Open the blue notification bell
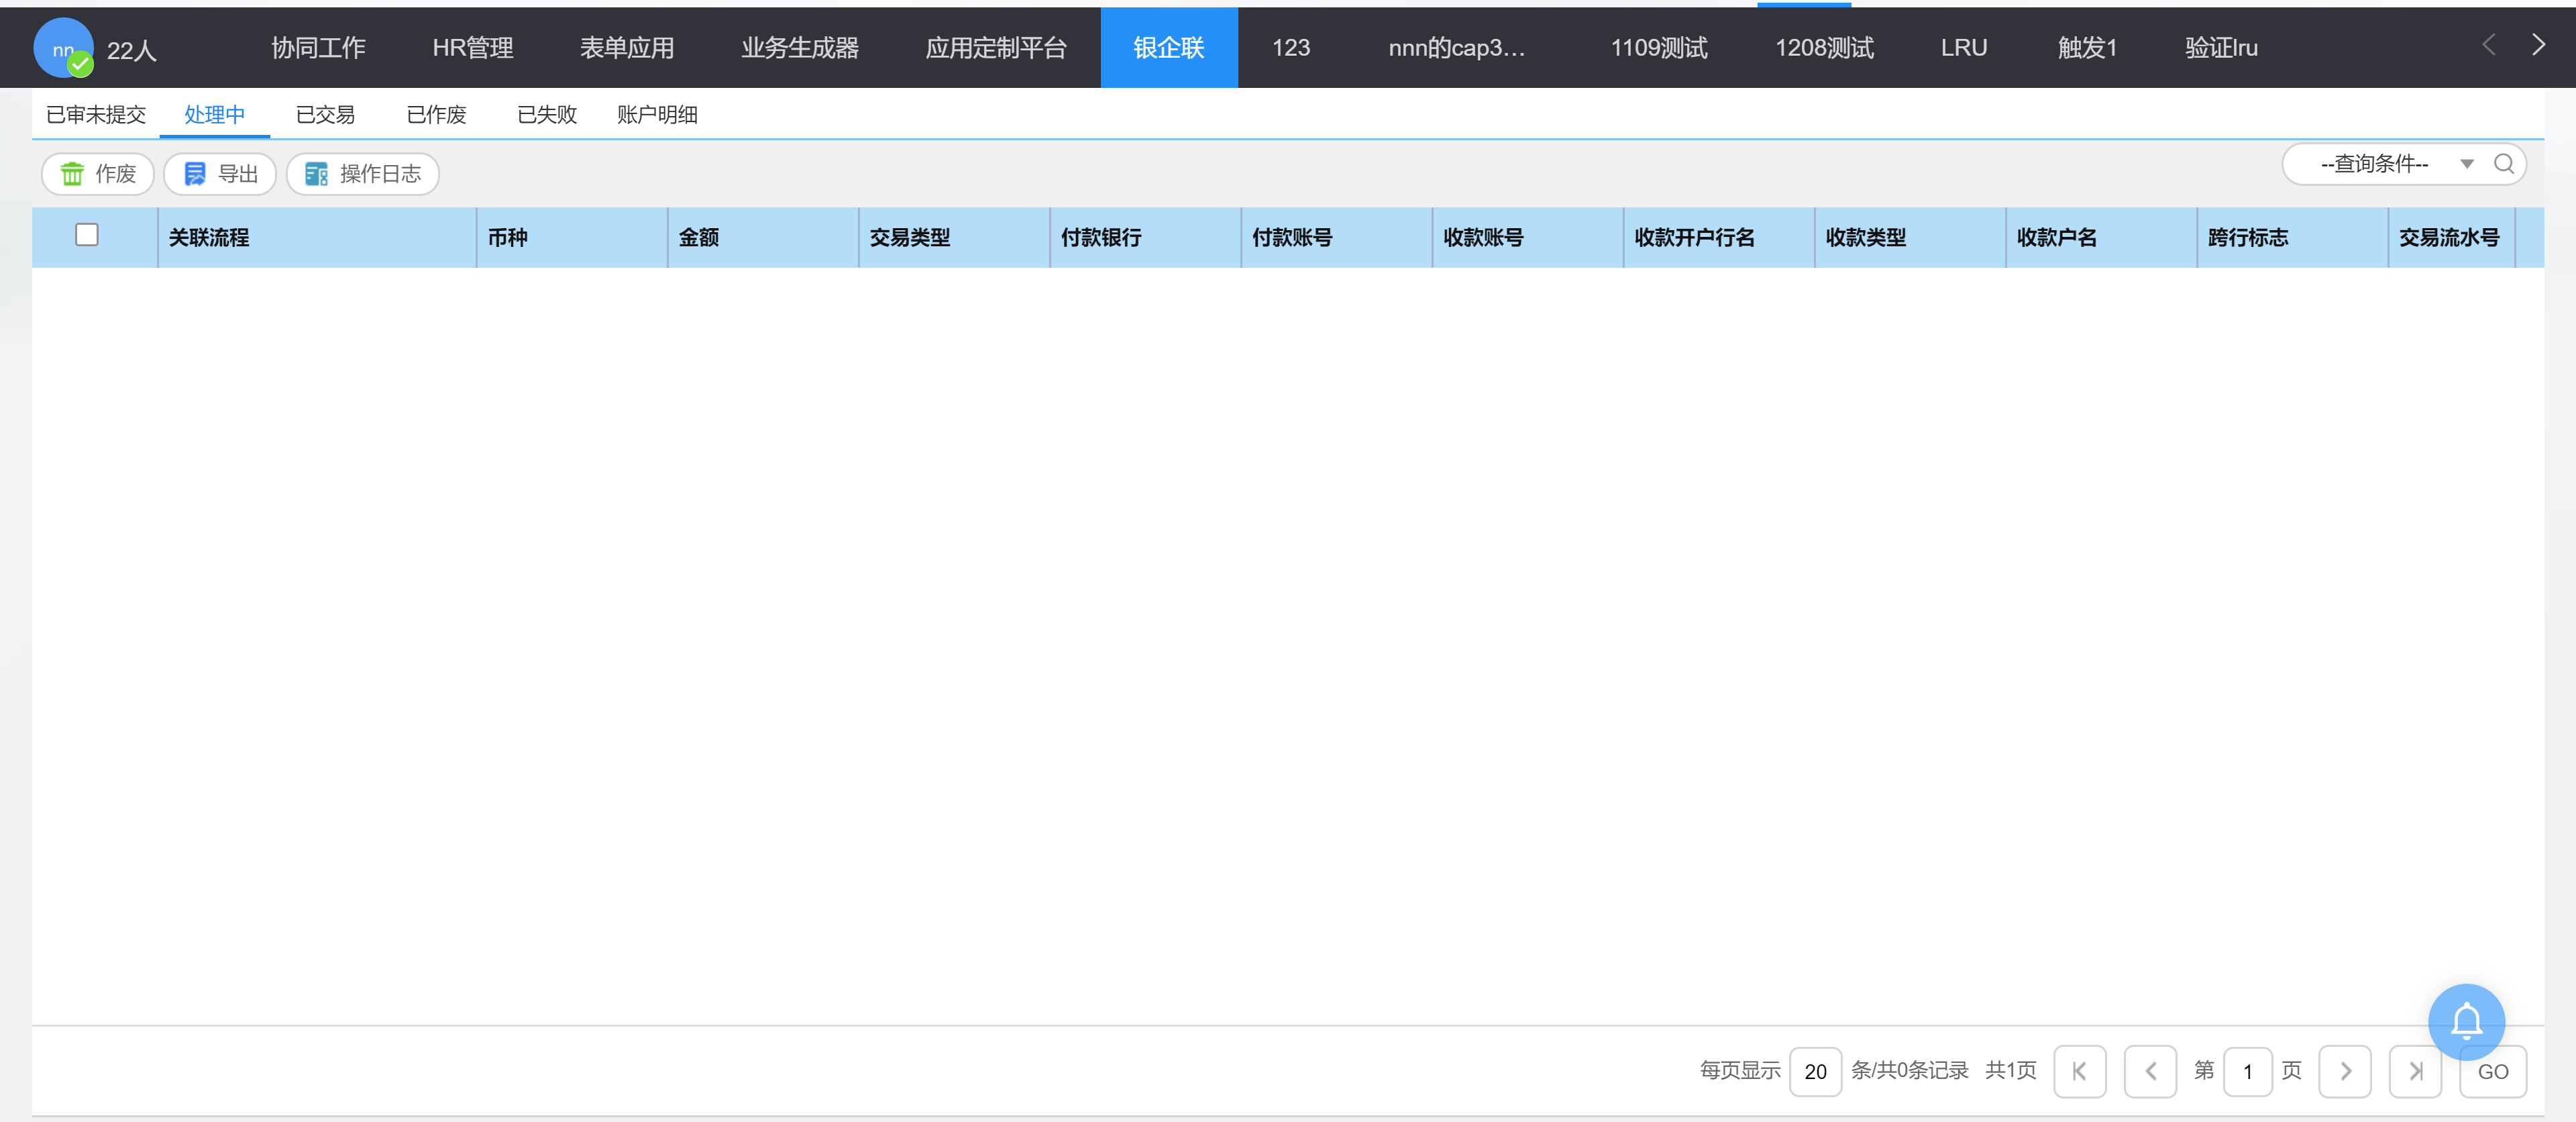Viewport: 2576px width, 1122px height. 2466,1021
